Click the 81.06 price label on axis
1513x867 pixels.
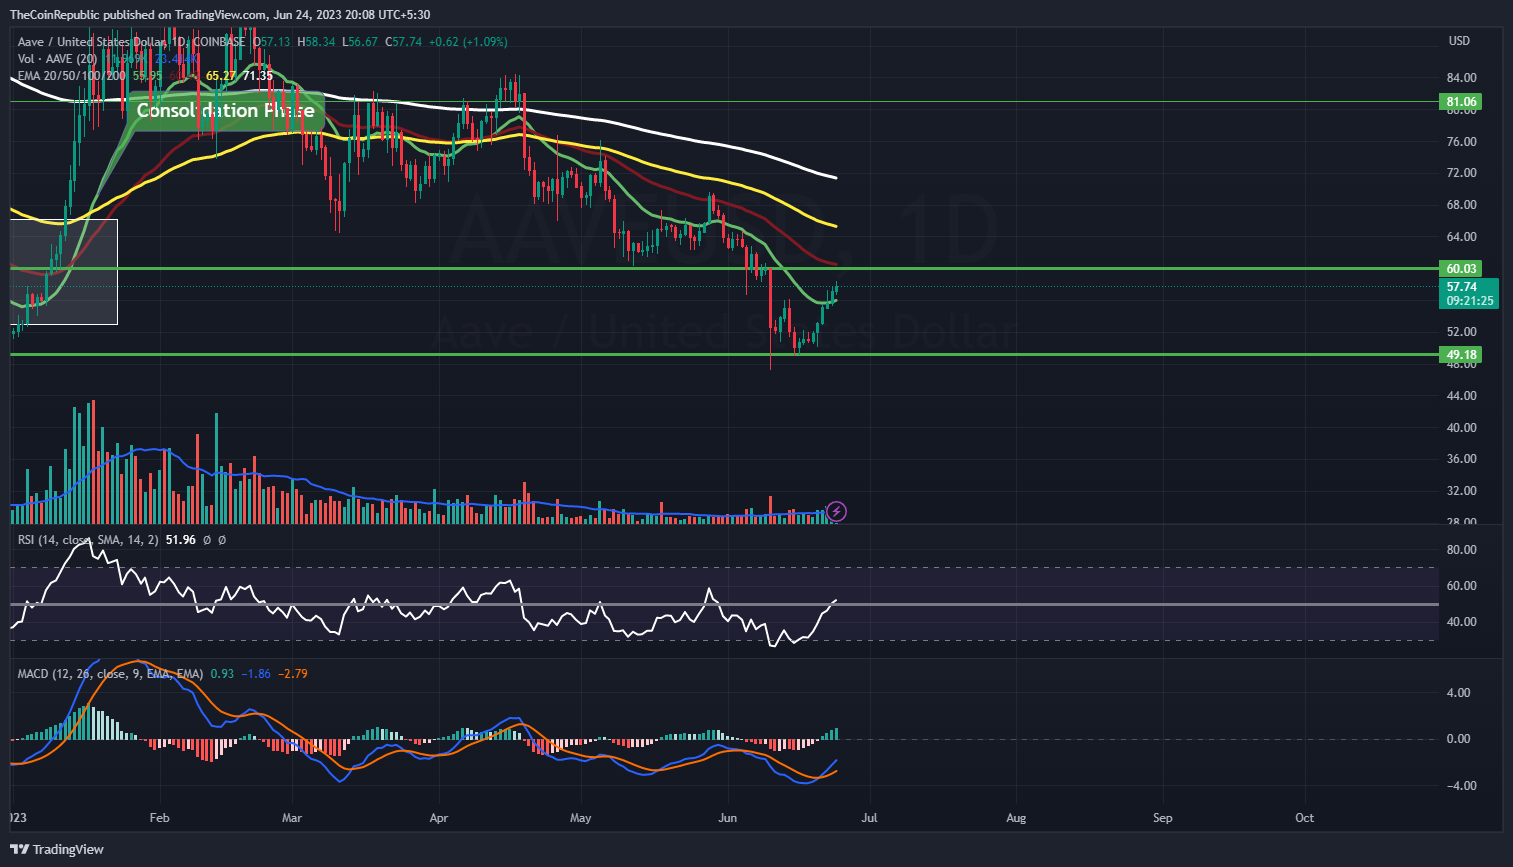pyautogui.click(x=1461, y=102)
